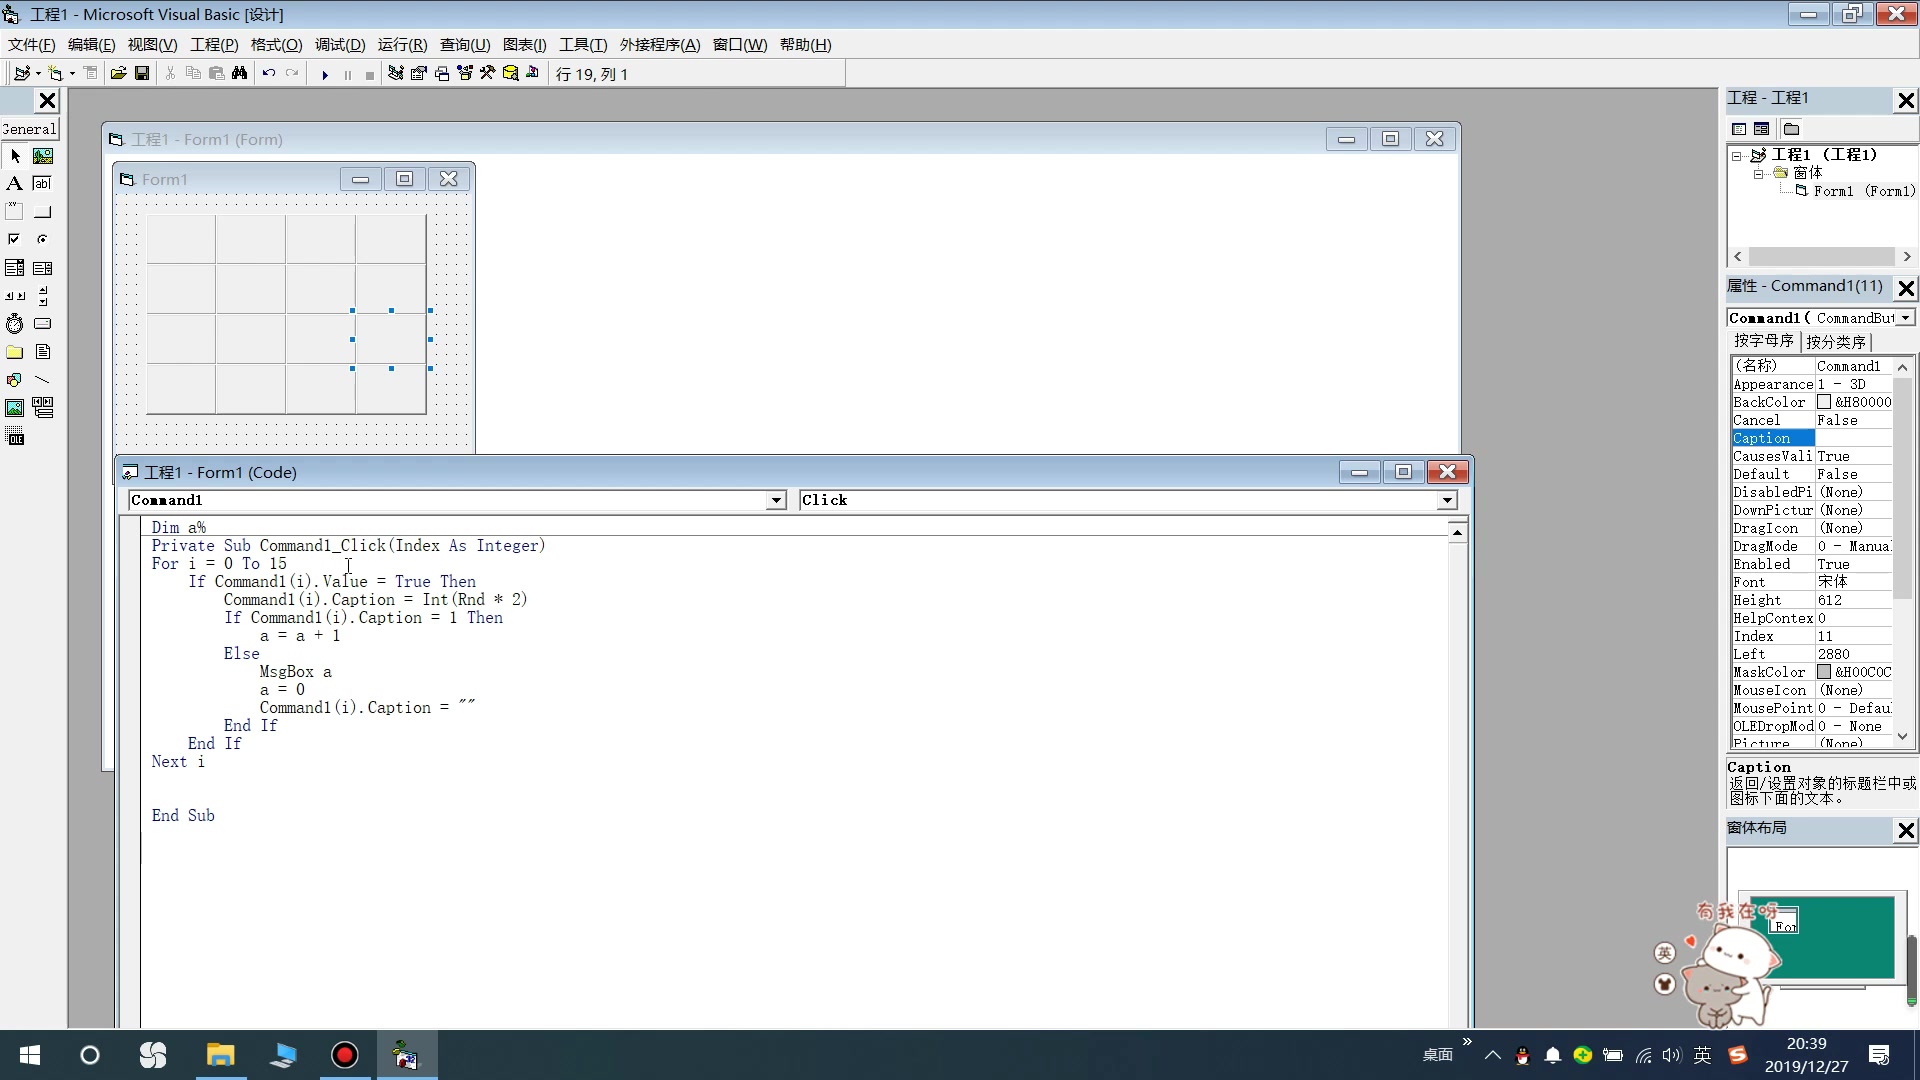Click the properties list scroll-down arrow
1920x1080 pixels.
(x=1902, y=736)
